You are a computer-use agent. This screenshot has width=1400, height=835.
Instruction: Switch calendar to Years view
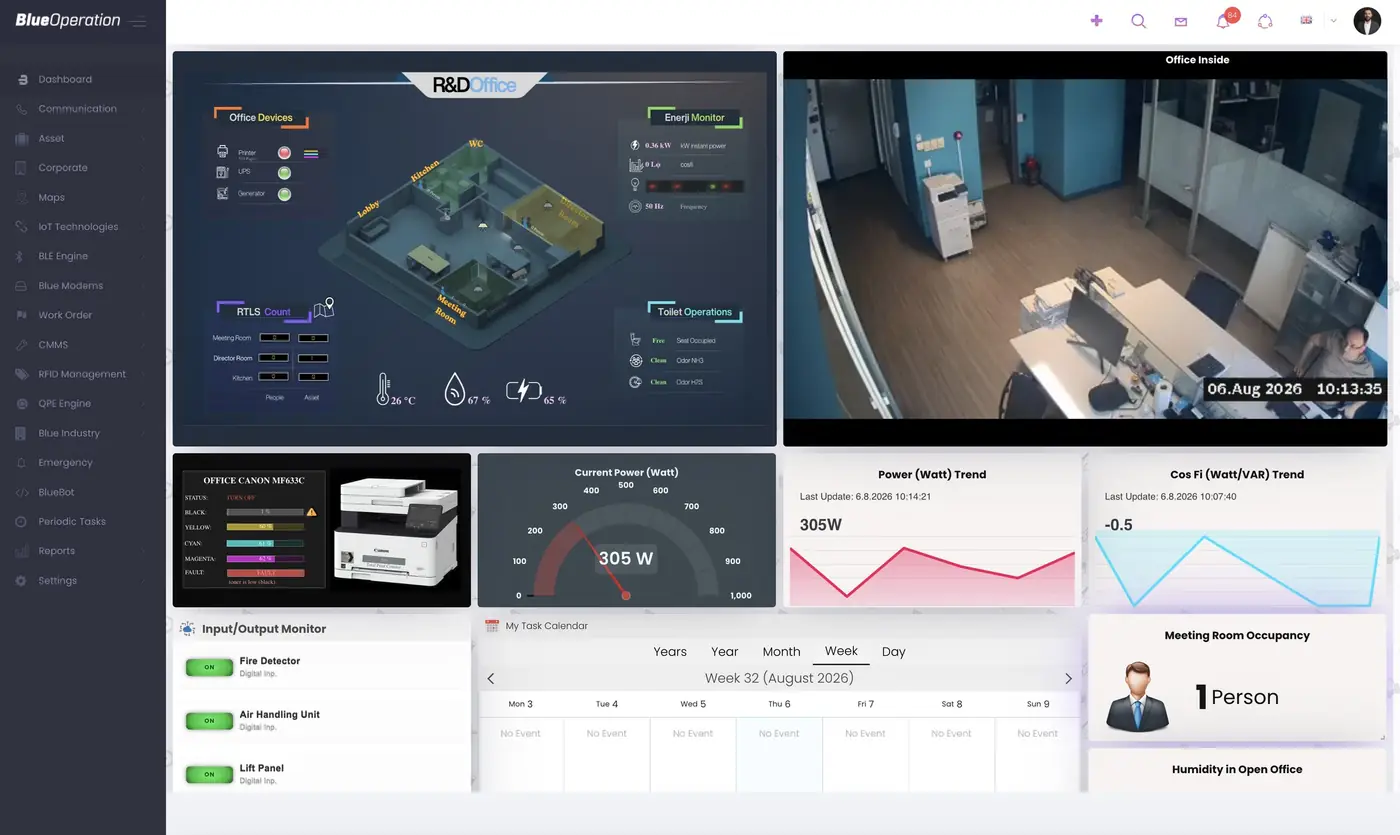[670, 652]
